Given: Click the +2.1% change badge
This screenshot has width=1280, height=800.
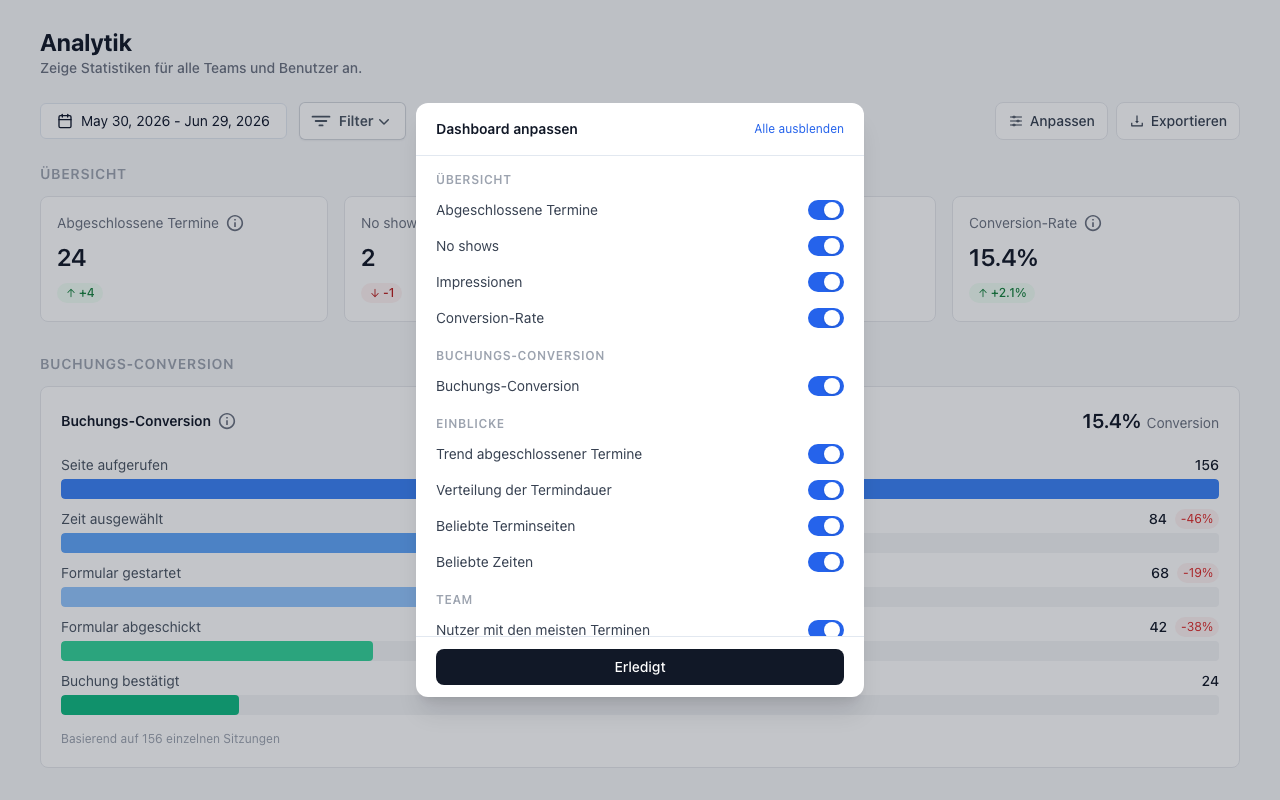Looking at the screenshot, I should tap(1002, 293).
